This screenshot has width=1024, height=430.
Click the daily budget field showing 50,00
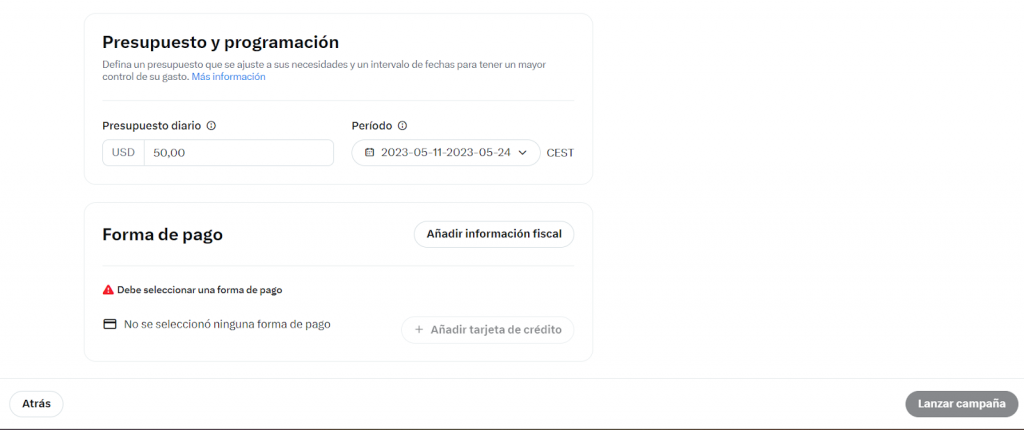[238, 153]
